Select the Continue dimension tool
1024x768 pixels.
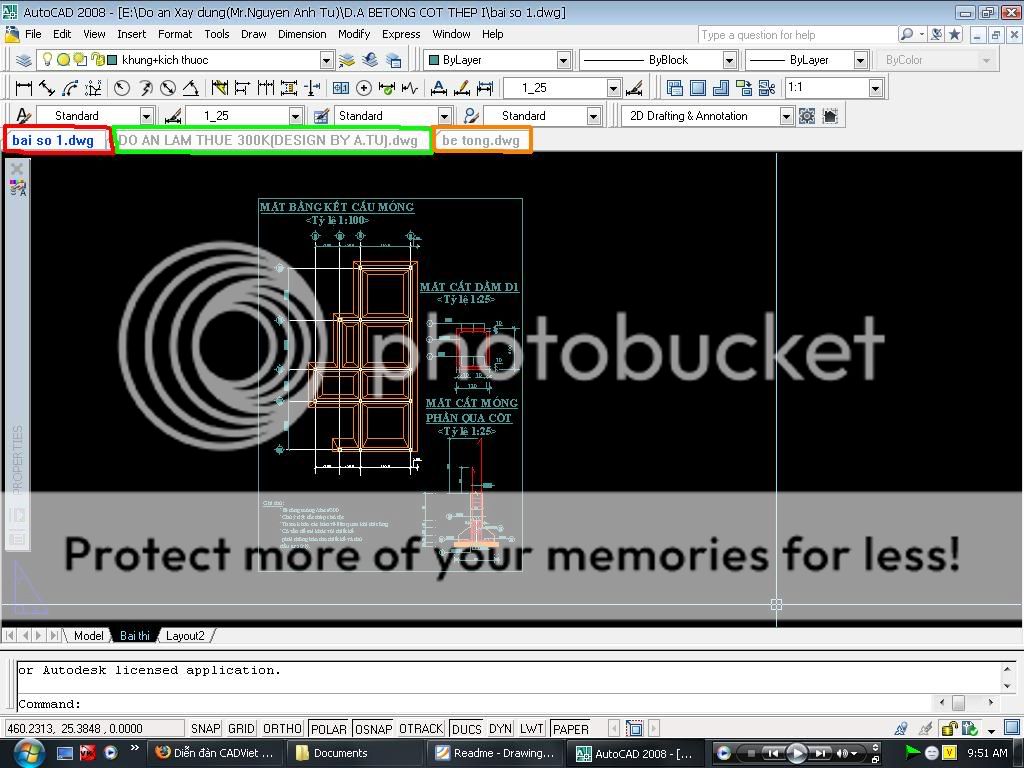266,88
